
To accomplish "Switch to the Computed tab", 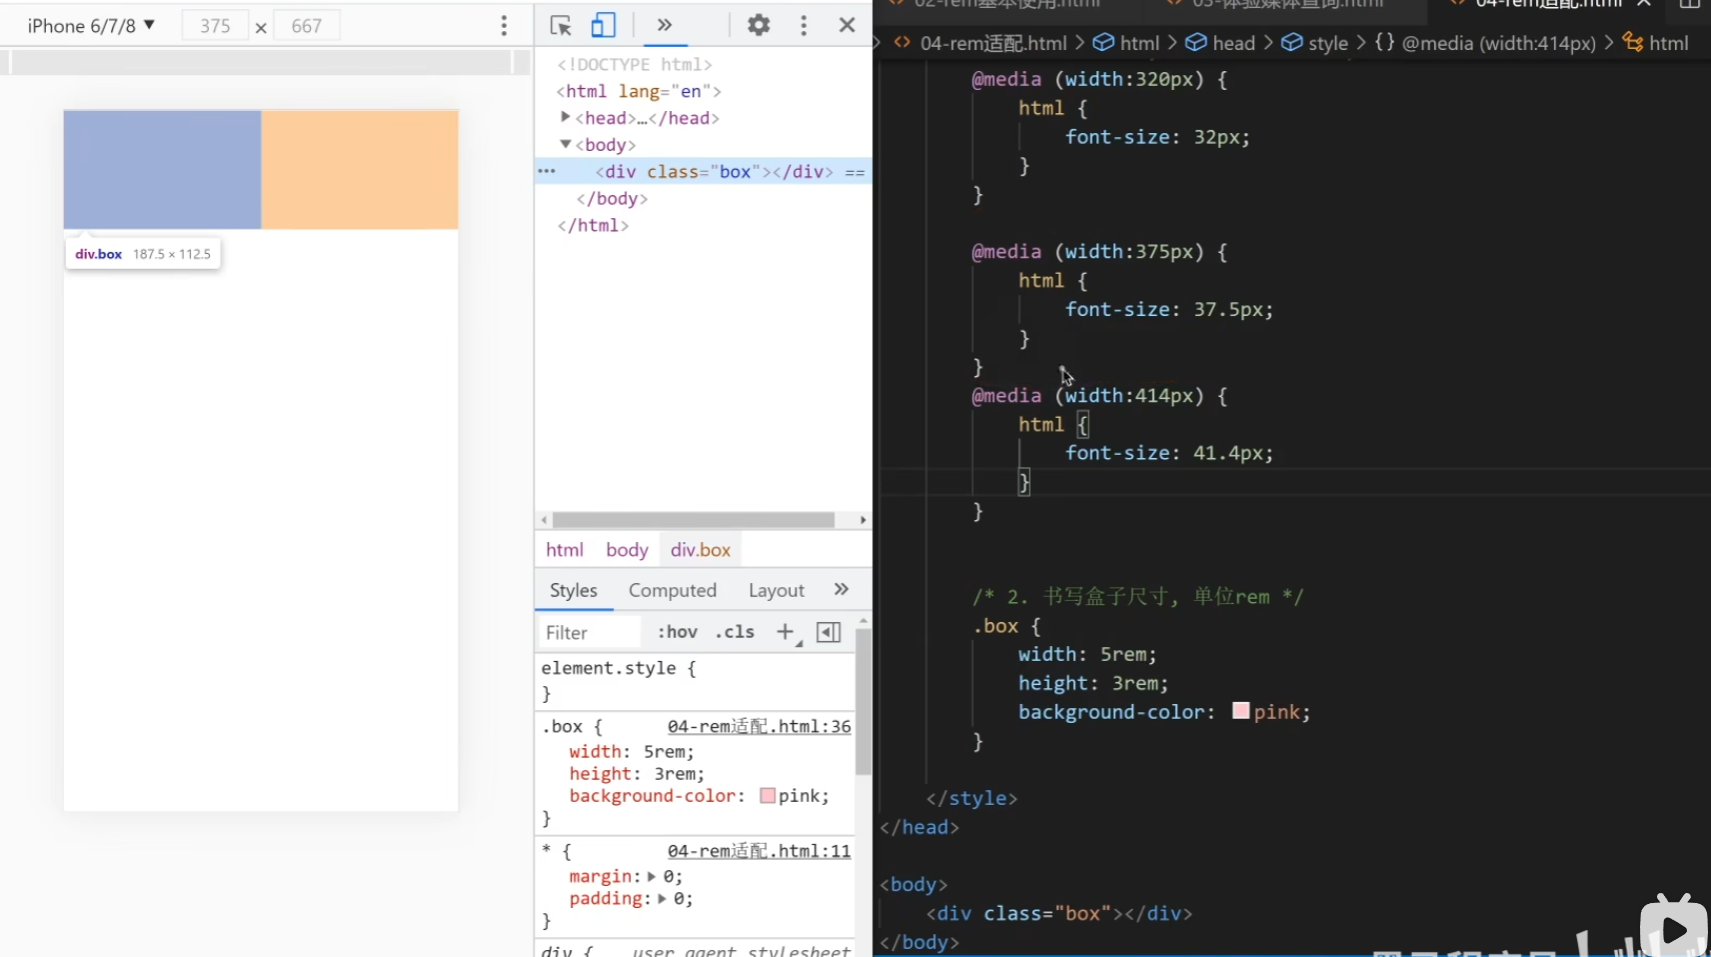I will pyautogui.click(x=672, y=591).
